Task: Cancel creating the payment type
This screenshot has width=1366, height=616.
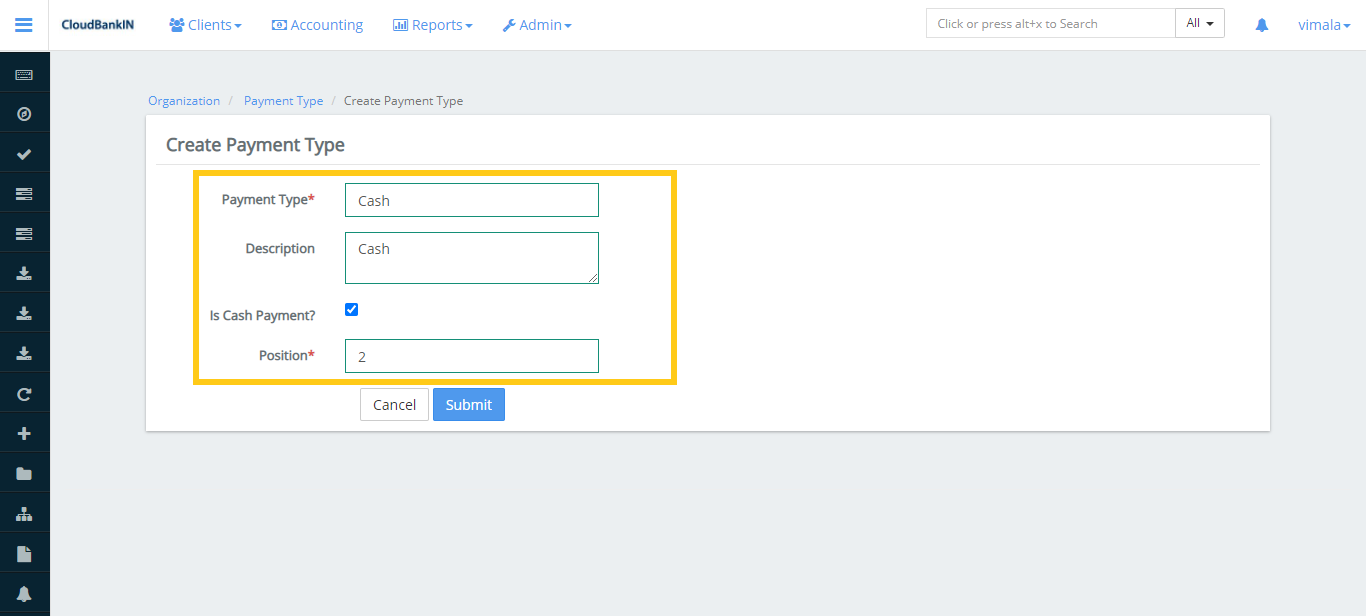Action: 394,404
